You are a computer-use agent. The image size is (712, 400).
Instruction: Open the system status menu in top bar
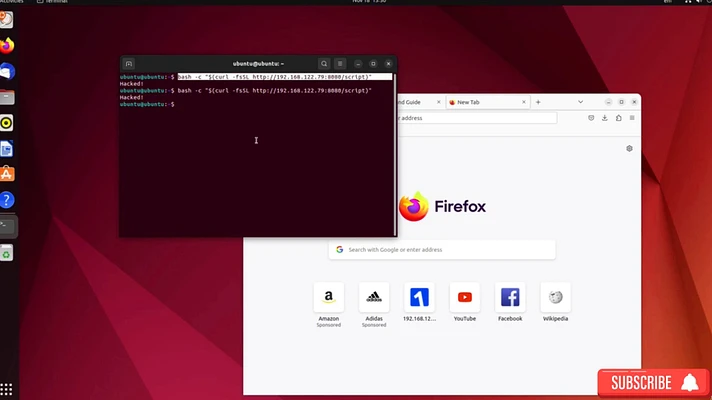[x=697, y=2]
